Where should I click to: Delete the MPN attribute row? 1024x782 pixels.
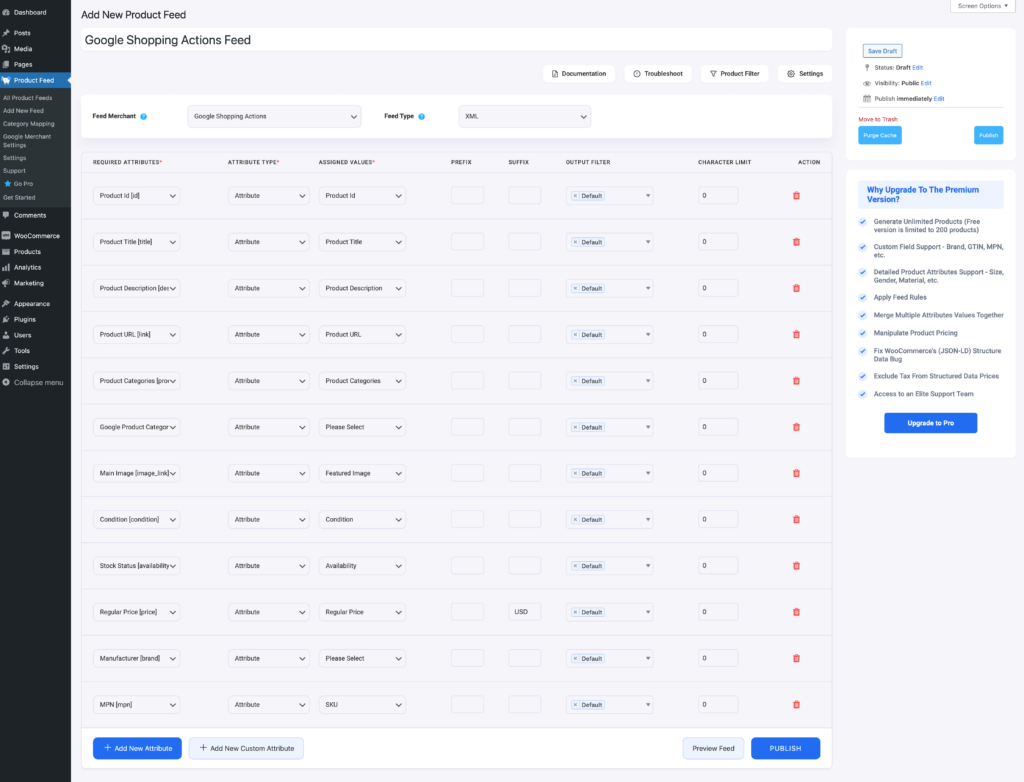(x=796, y=705)
